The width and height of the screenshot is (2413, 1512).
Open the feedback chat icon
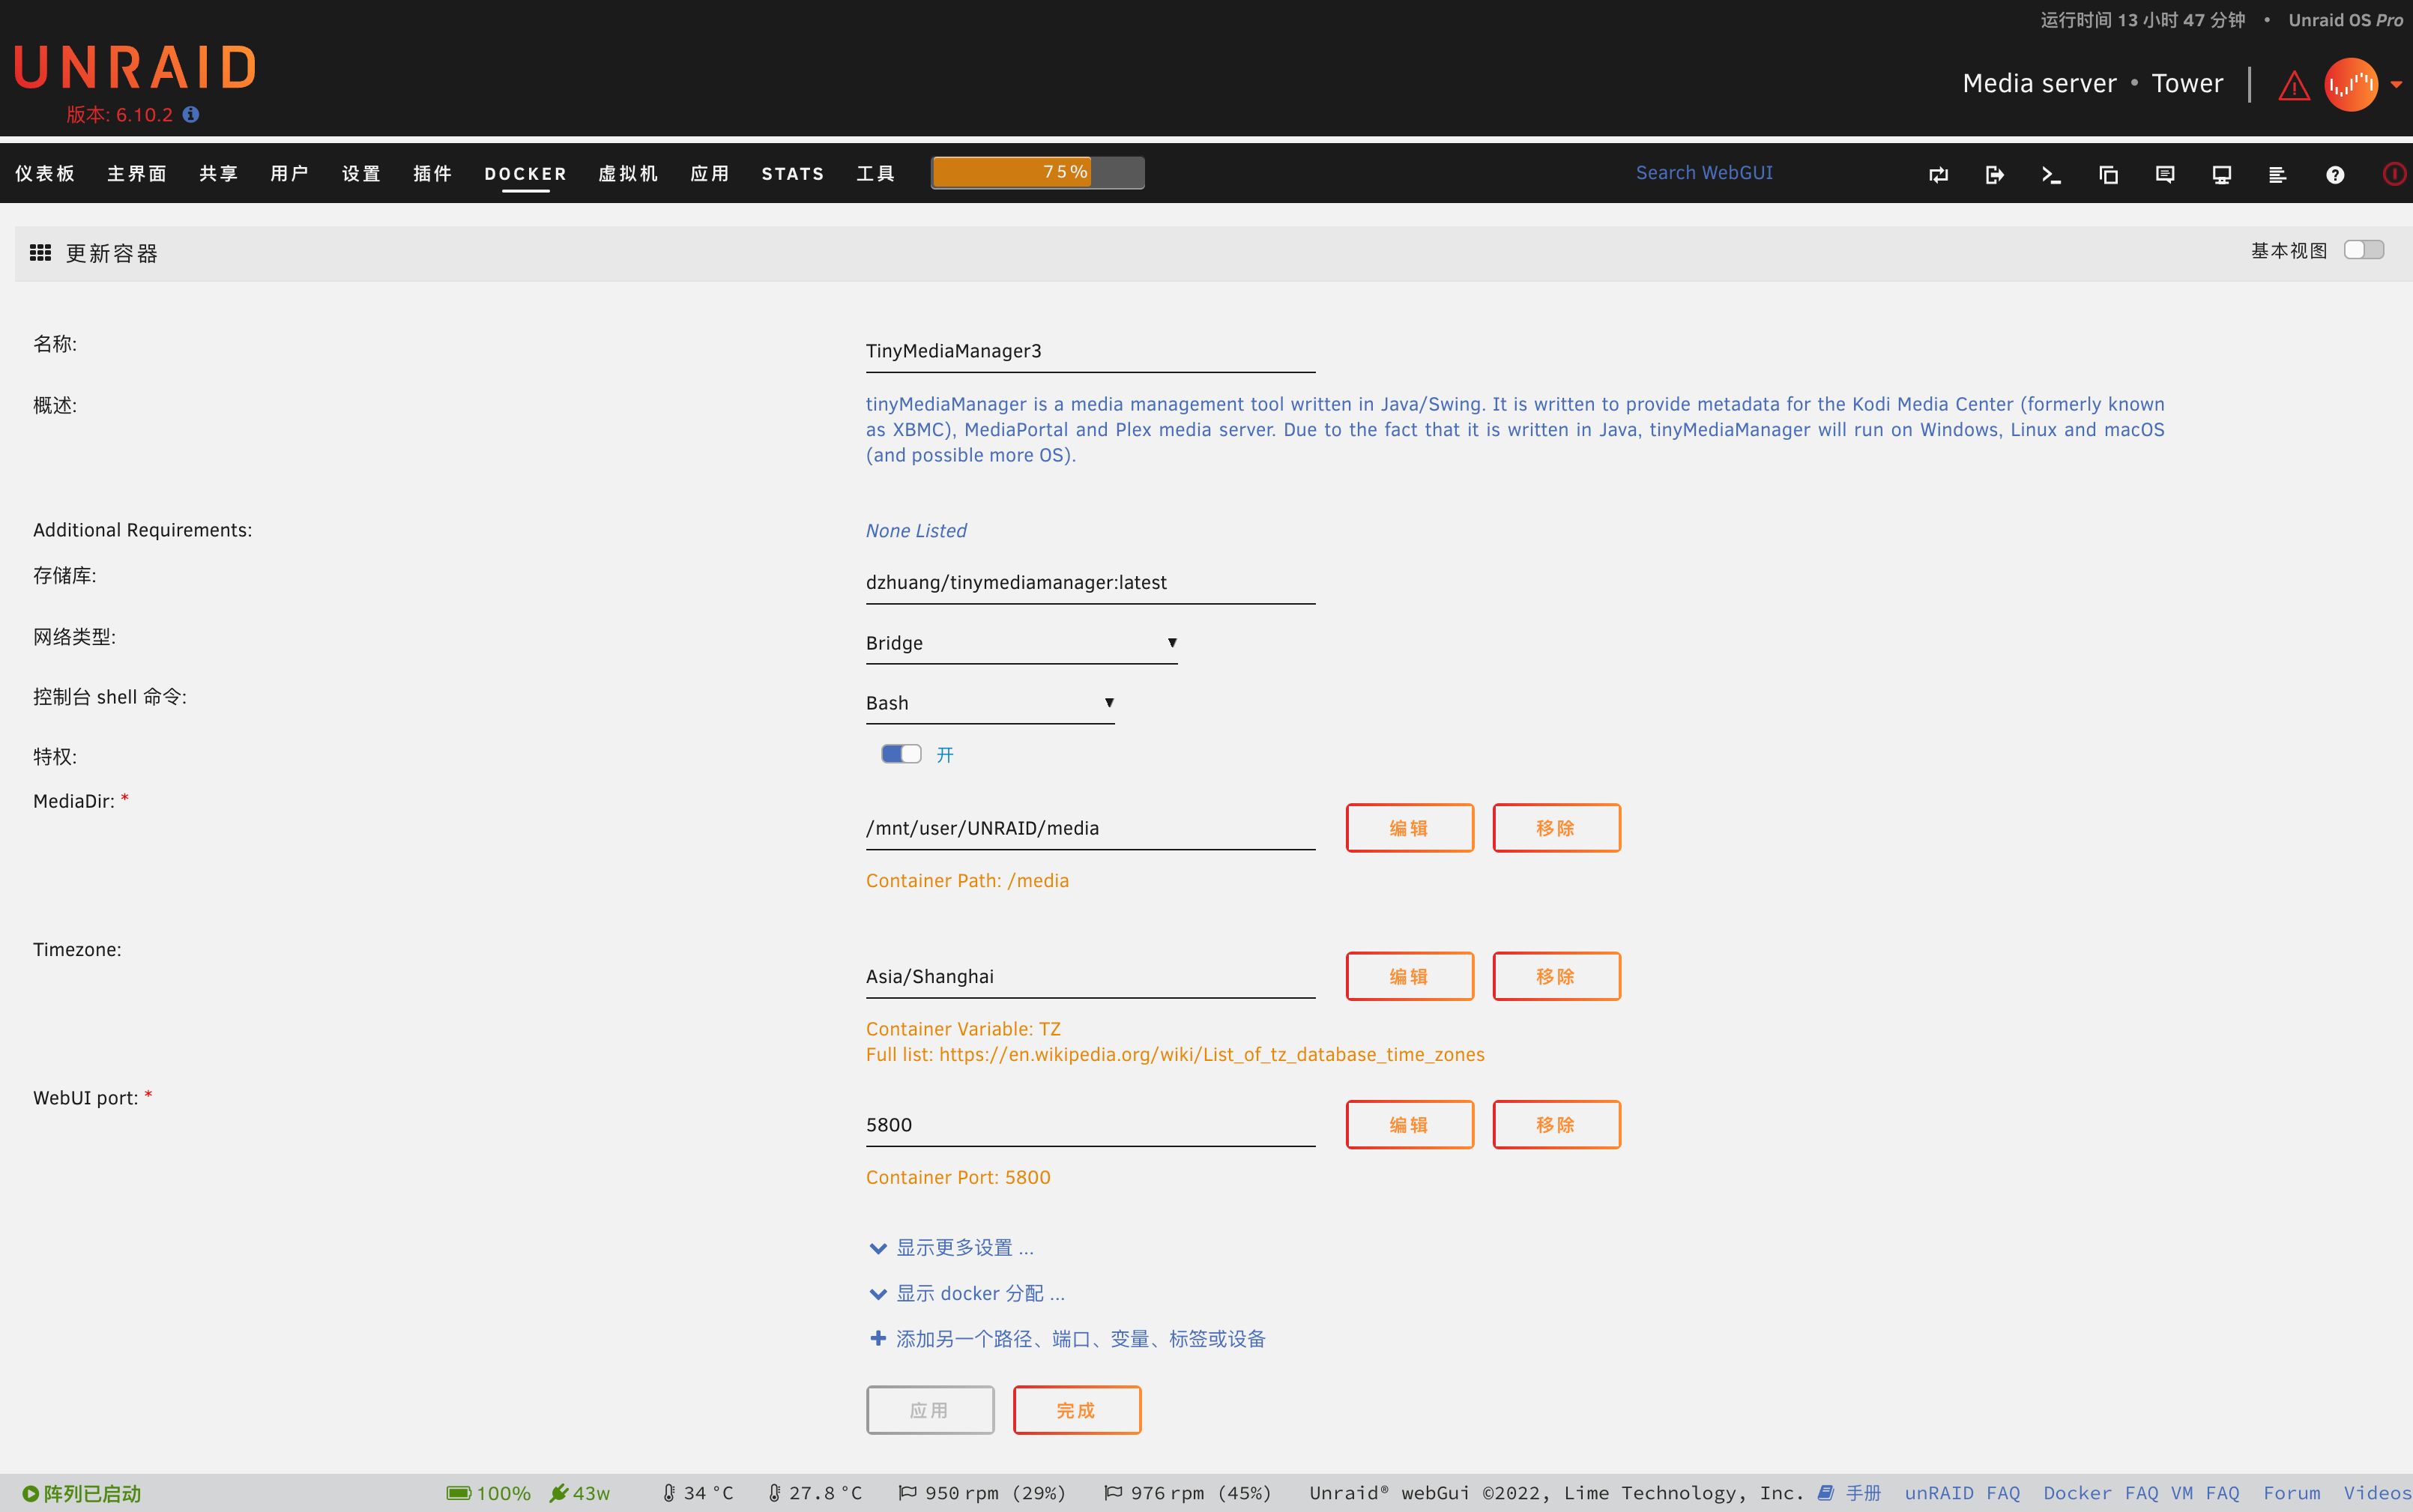[x=2165, y=174]
